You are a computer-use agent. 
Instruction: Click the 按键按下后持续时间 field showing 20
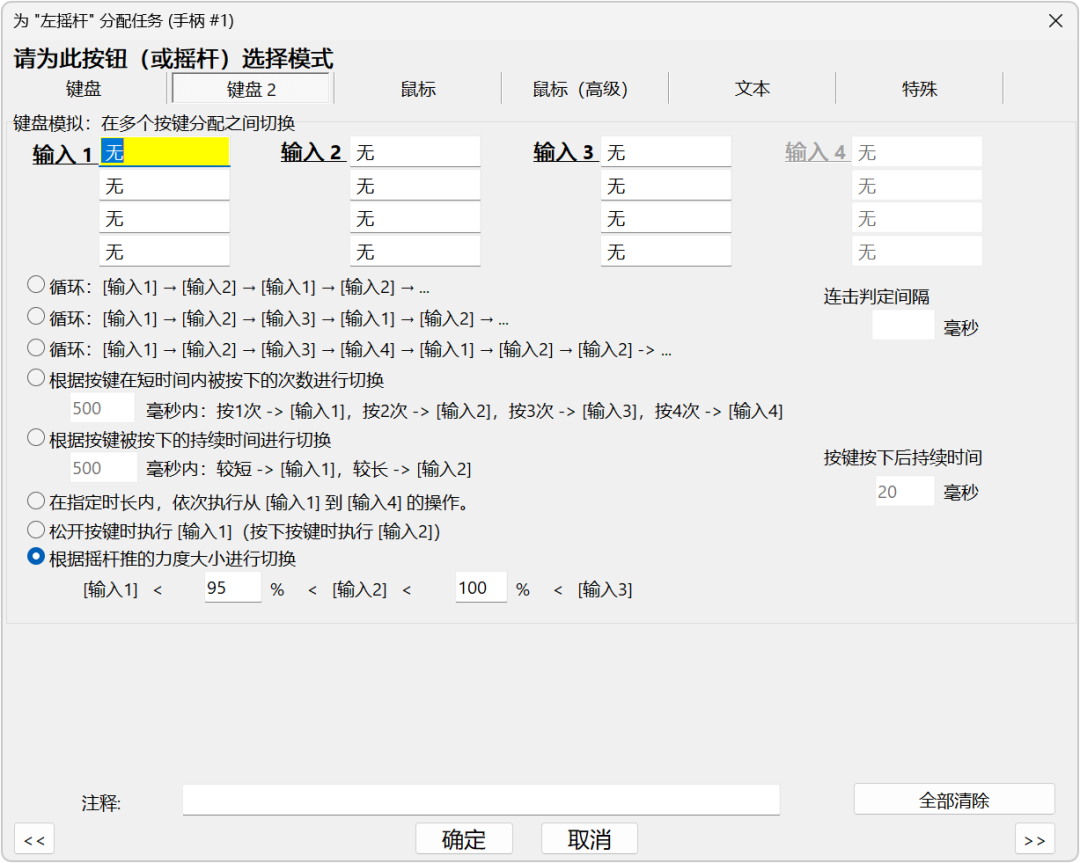coord(905,491)
